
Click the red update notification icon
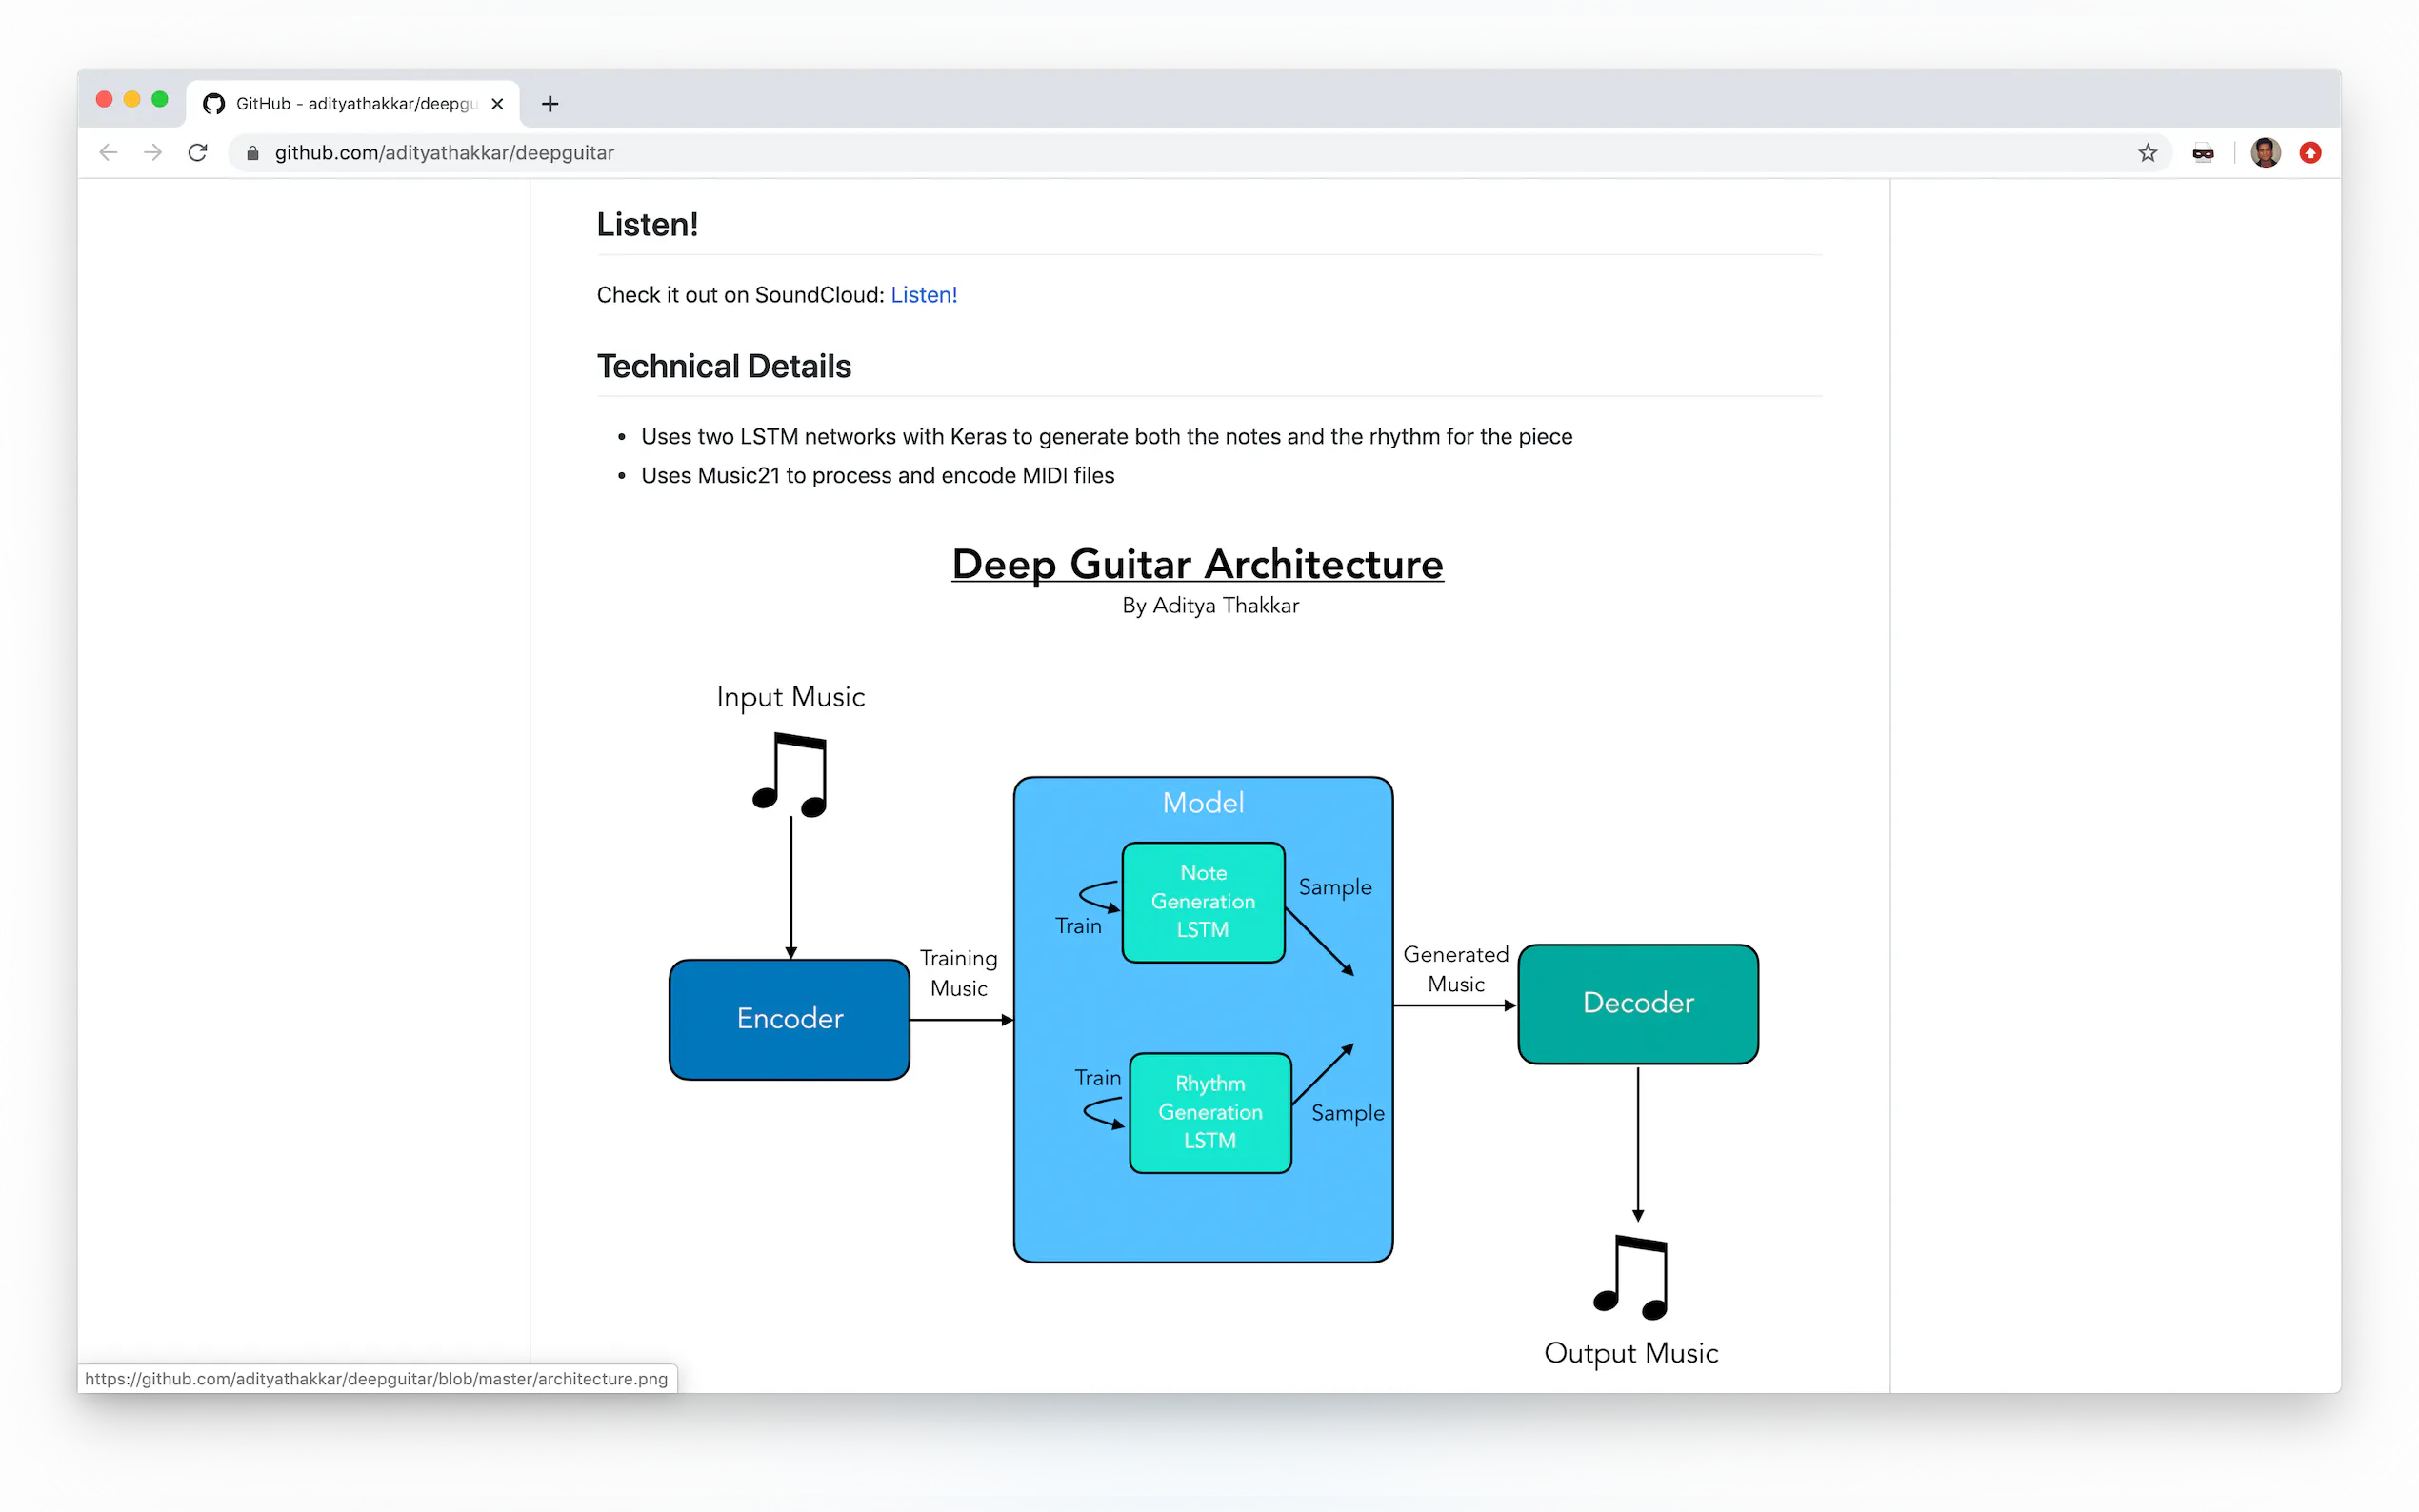pos(2310,152)
